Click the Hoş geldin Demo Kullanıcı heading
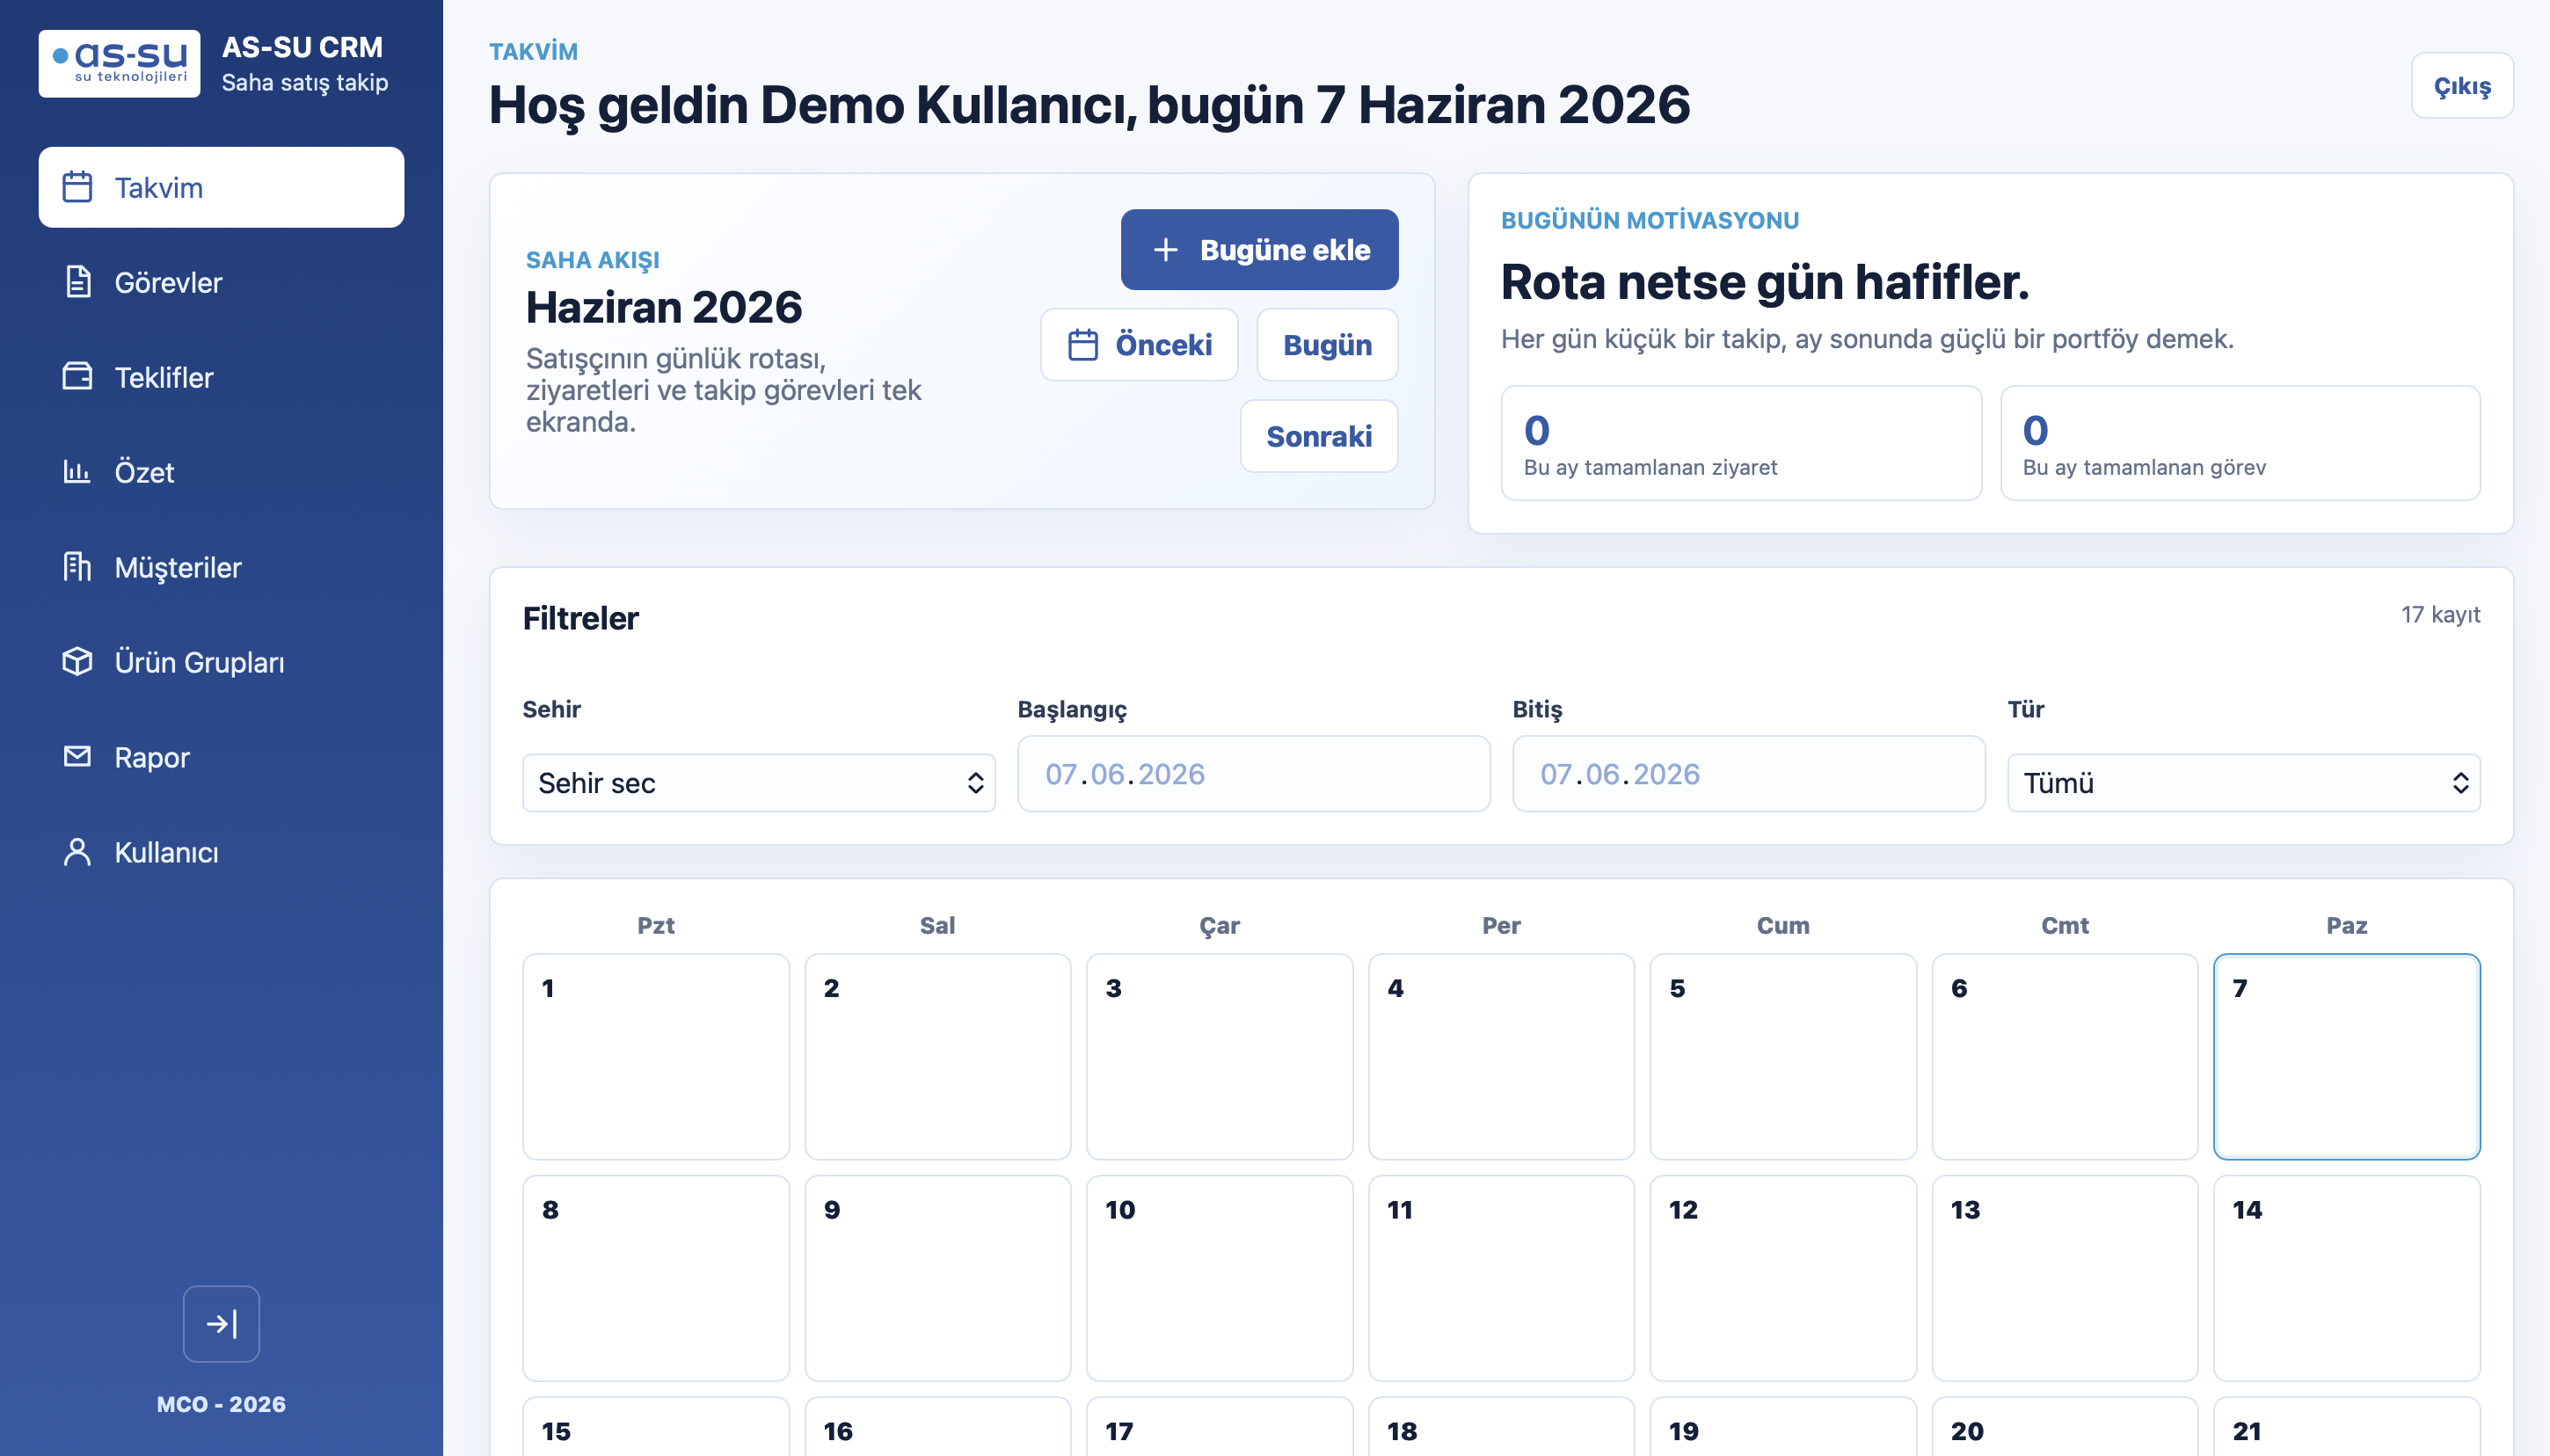 (x=1089, y=105)
